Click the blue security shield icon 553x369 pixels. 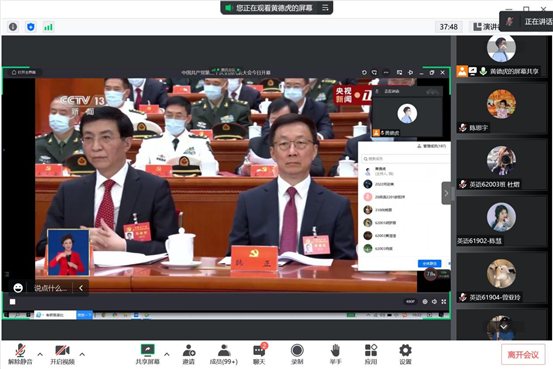(31, 27)
